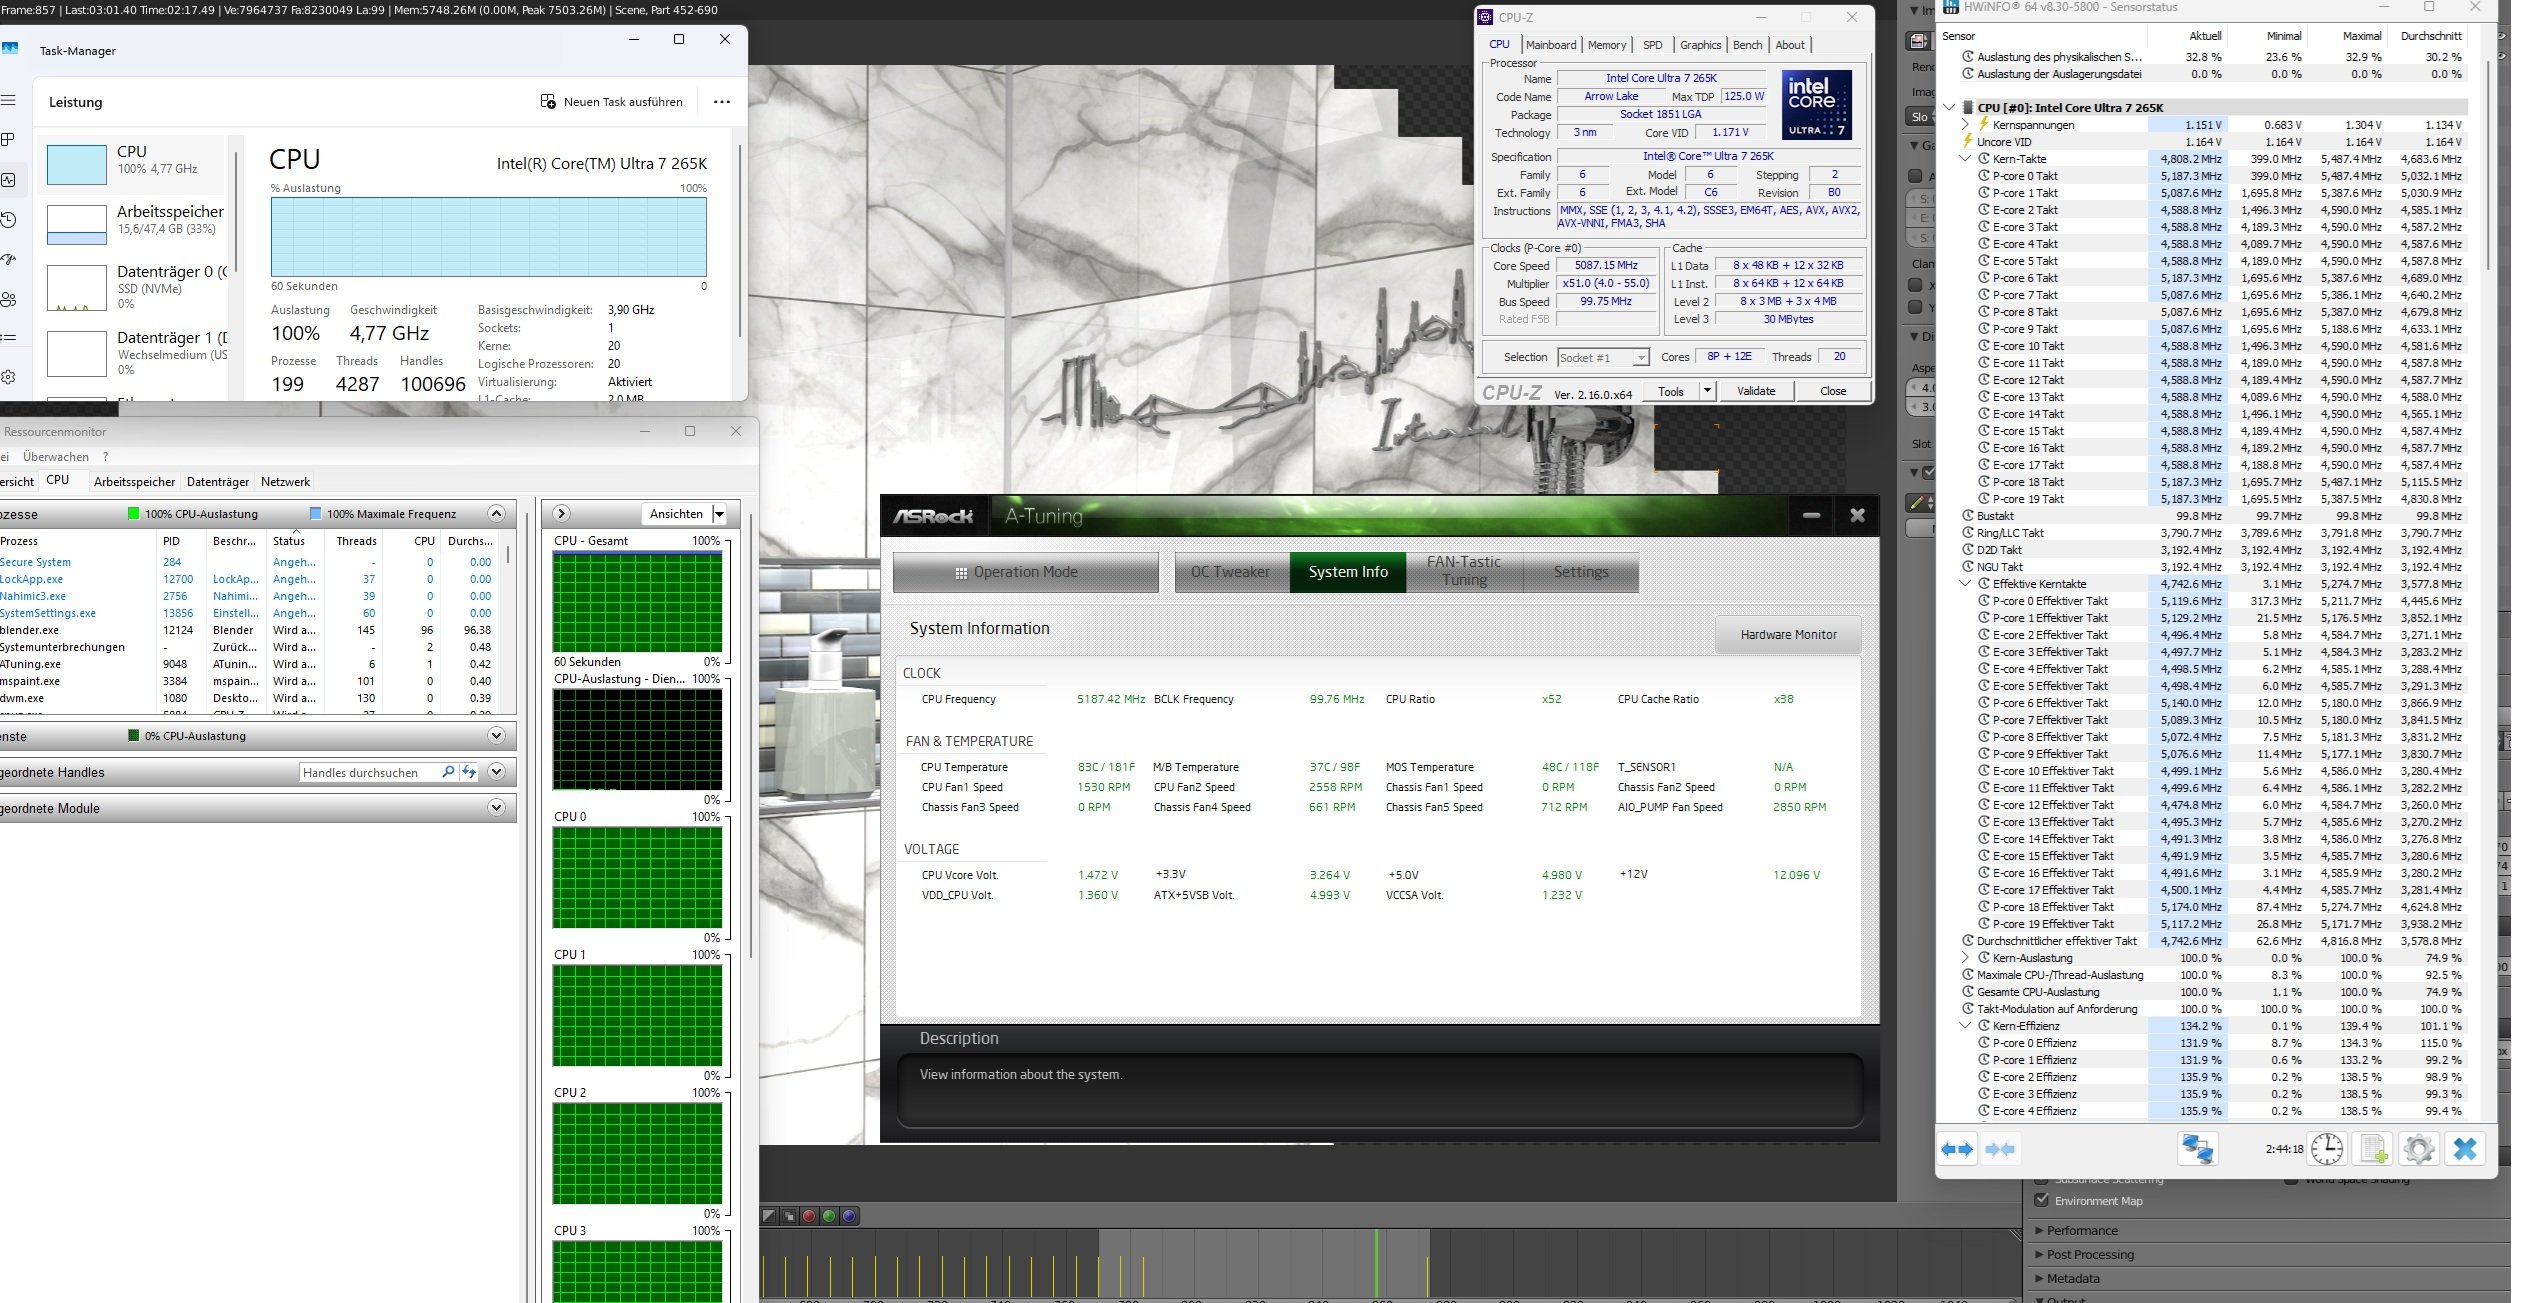This screenshot has height=1303, width=2521.
Task: Open Users icon in Task Manager sidebar
Action: [8, 299]
